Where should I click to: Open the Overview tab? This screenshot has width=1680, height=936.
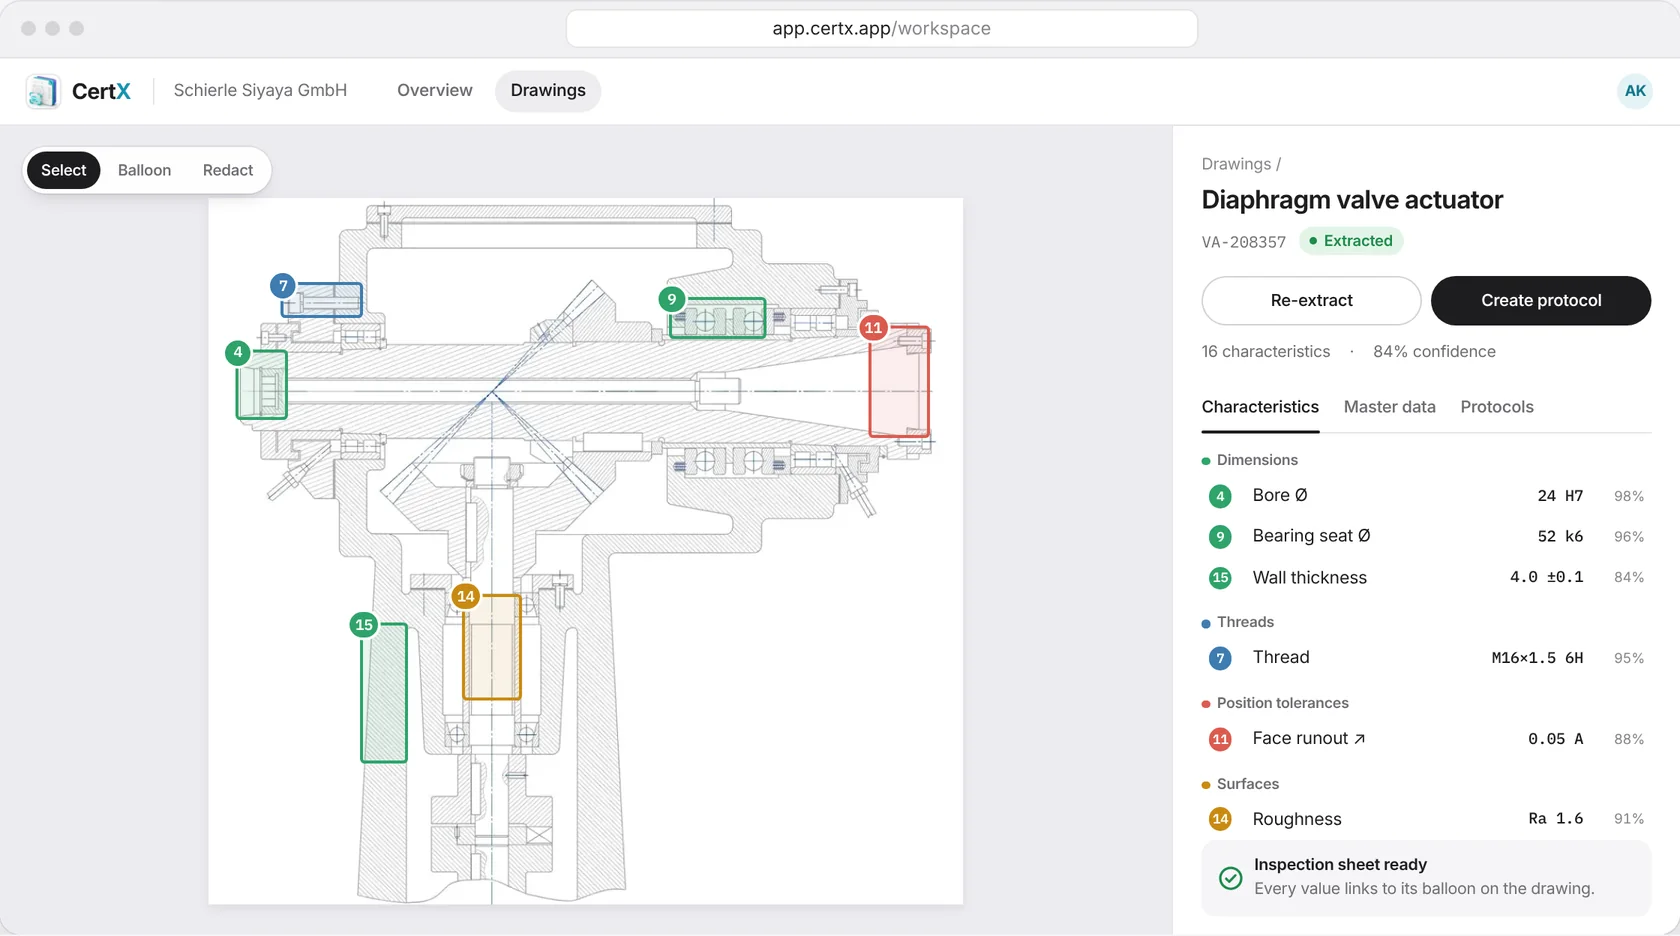(435, 91)
